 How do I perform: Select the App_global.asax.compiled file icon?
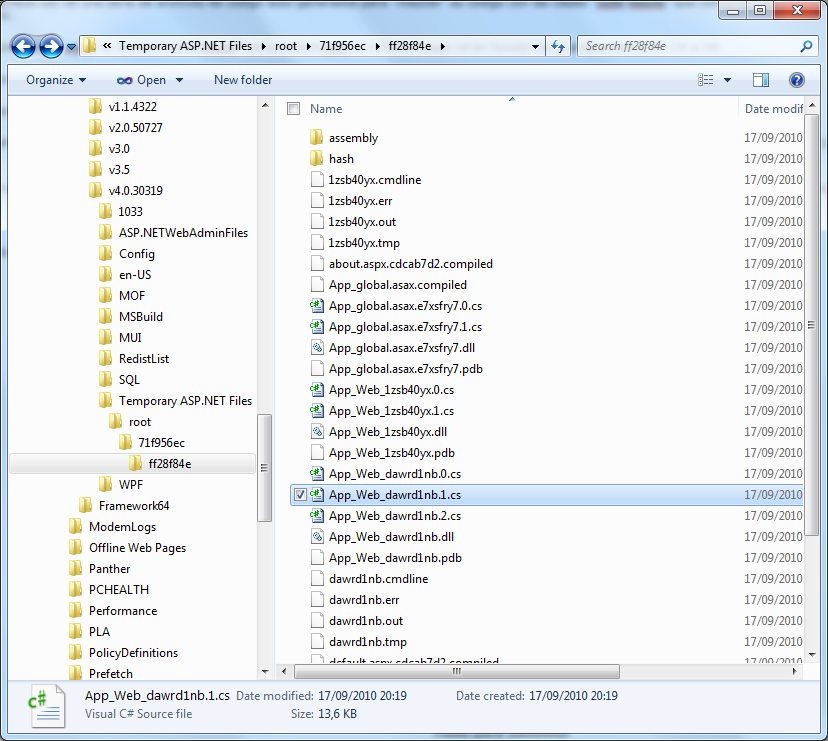(x=316, y=285)
